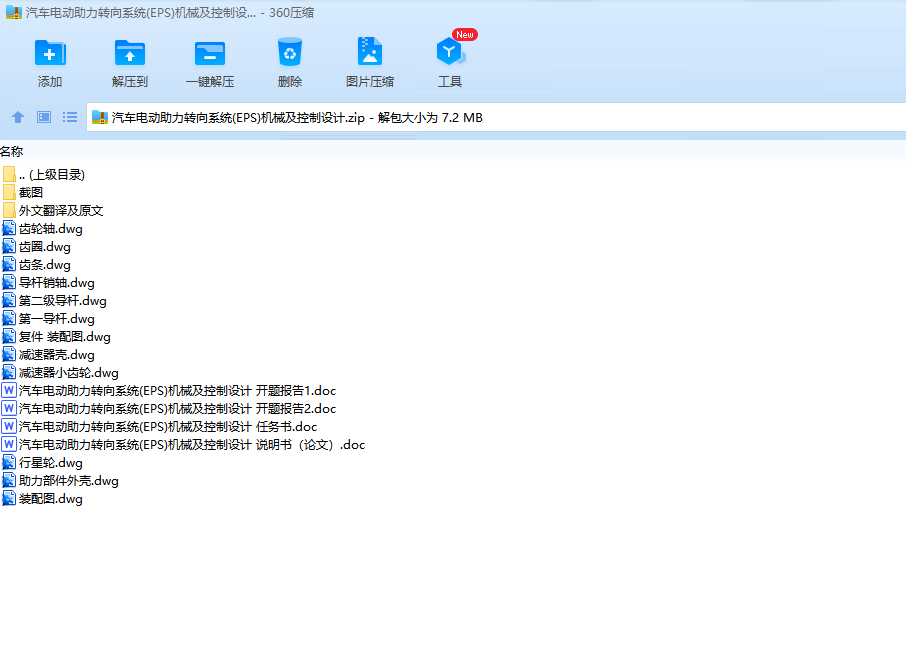Select file 第一导杆.dwg

(49, 318)
